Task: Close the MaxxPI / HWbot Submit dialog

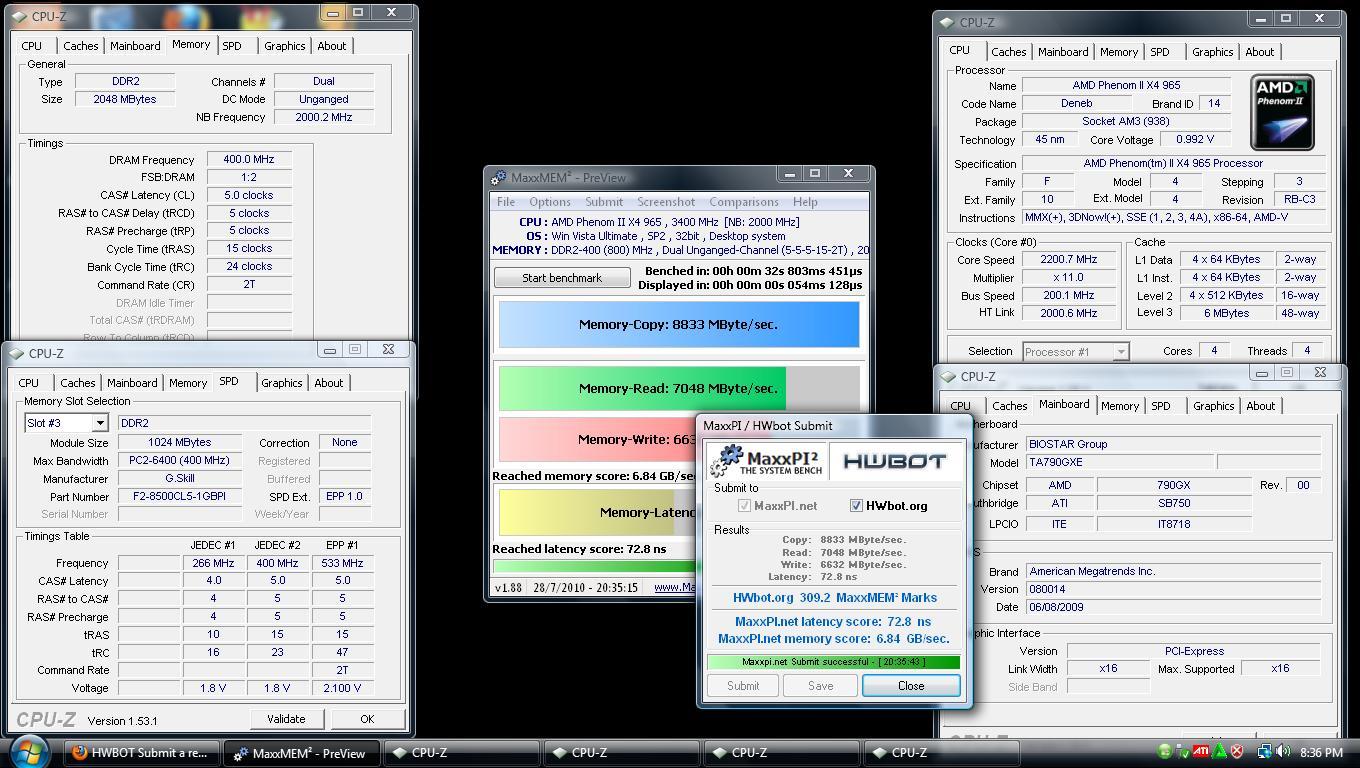Action: [911, 686]
